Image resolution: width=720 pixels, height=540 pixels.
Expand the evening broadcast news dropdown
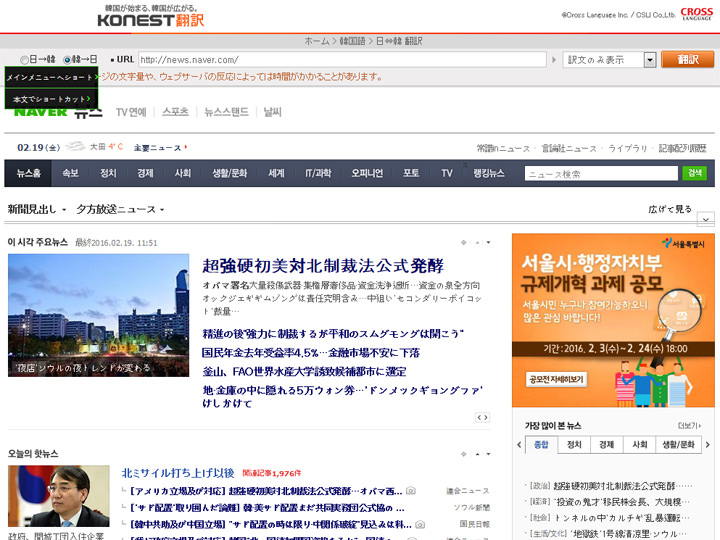point(161,210)
